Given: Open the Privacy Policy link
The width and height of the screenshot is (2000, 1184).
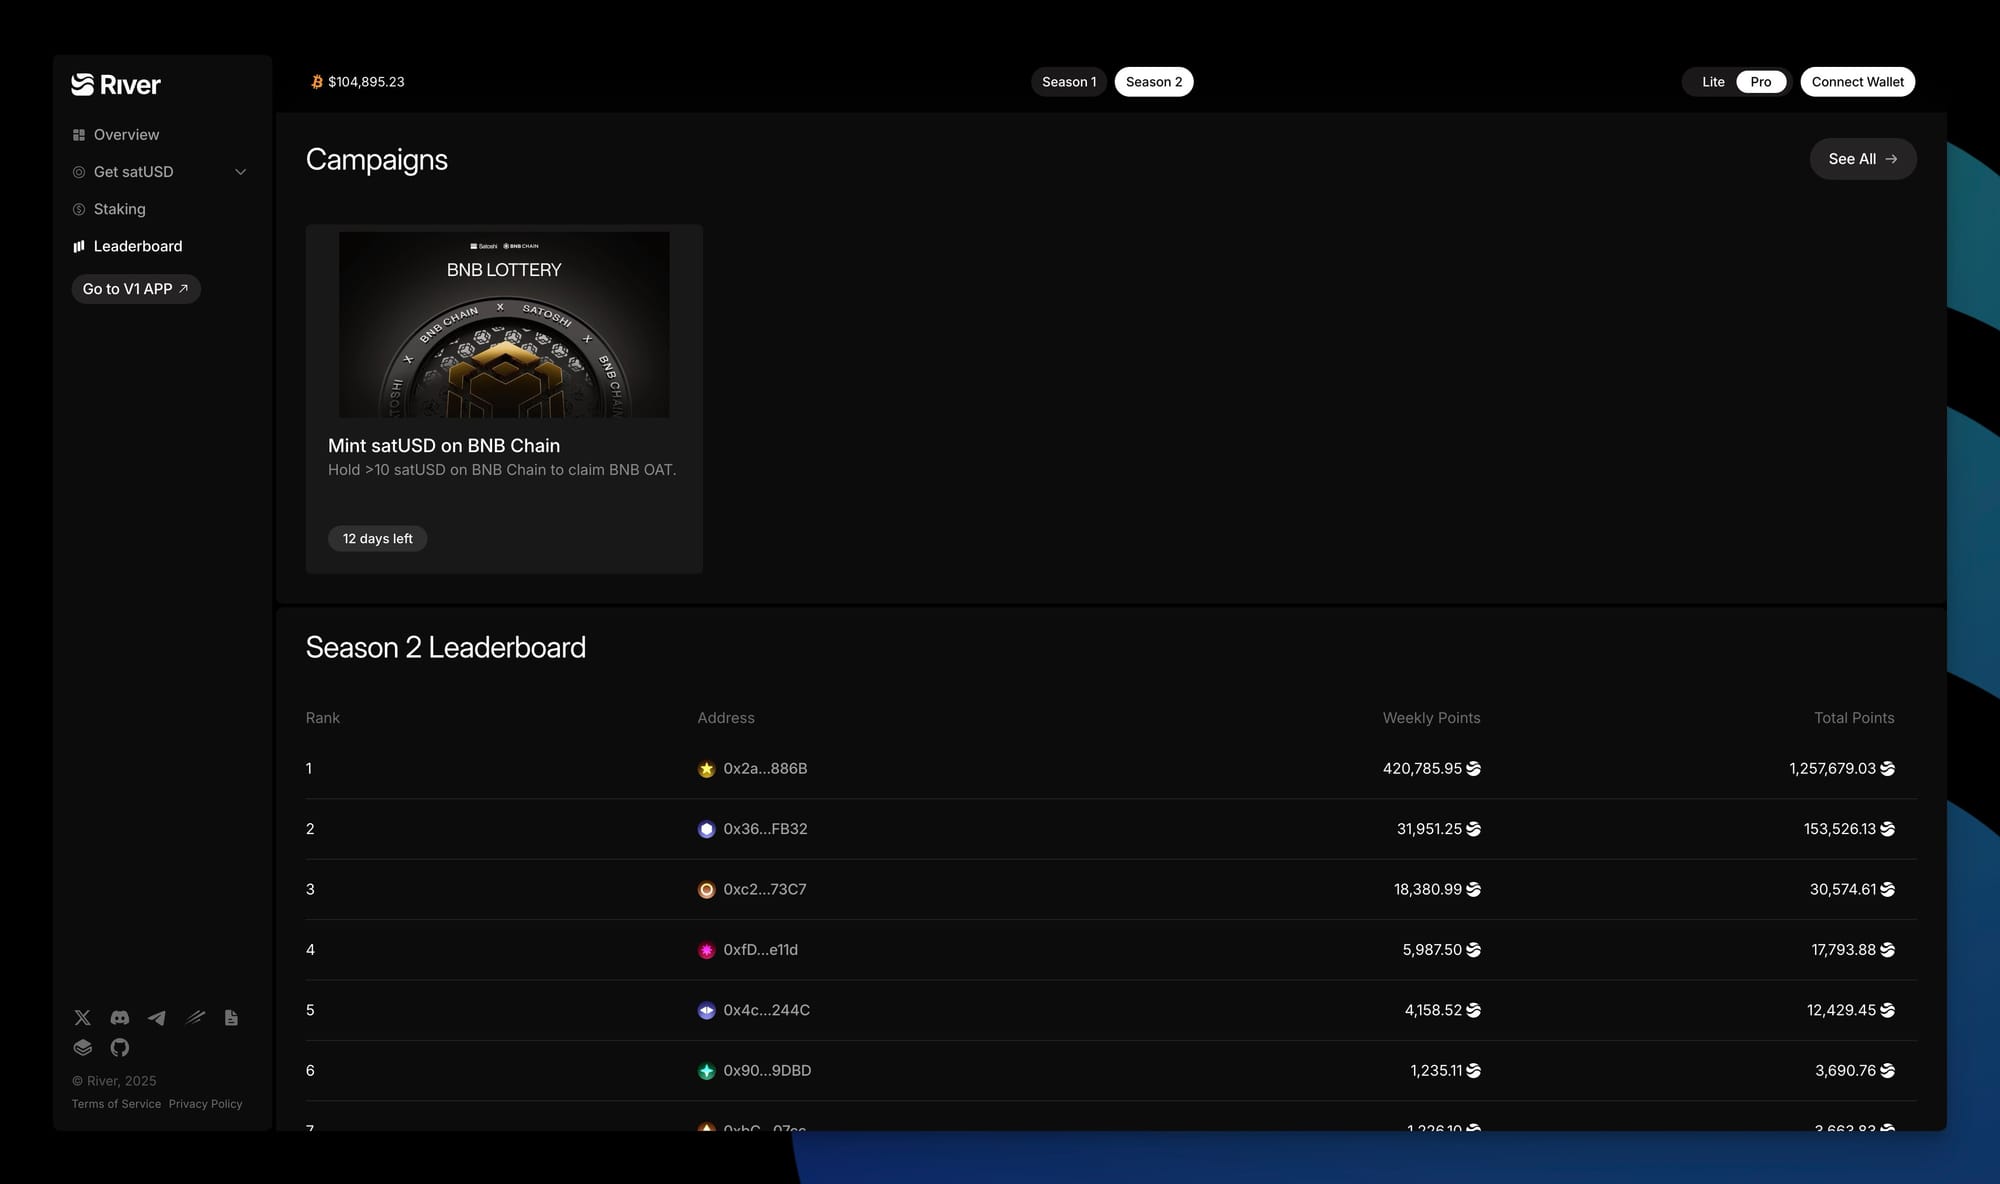Looking at the screenshot, I should (206, 1104).
